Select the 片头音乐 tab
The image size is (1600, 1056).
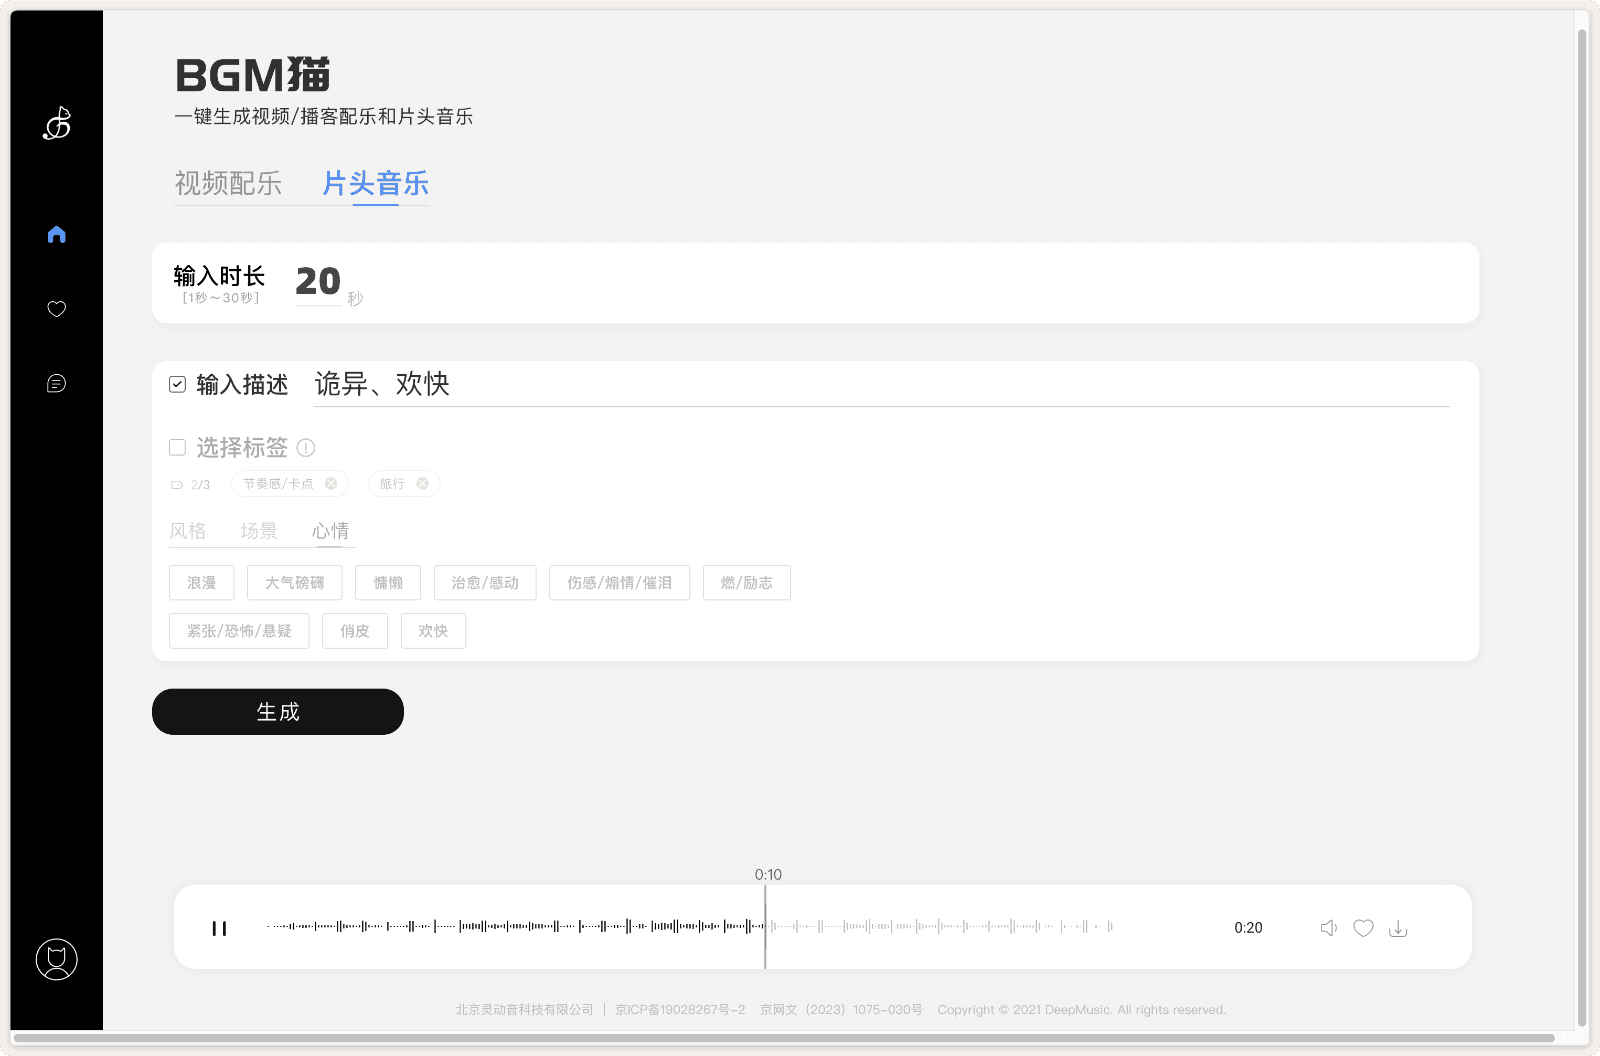click(375, 183)
